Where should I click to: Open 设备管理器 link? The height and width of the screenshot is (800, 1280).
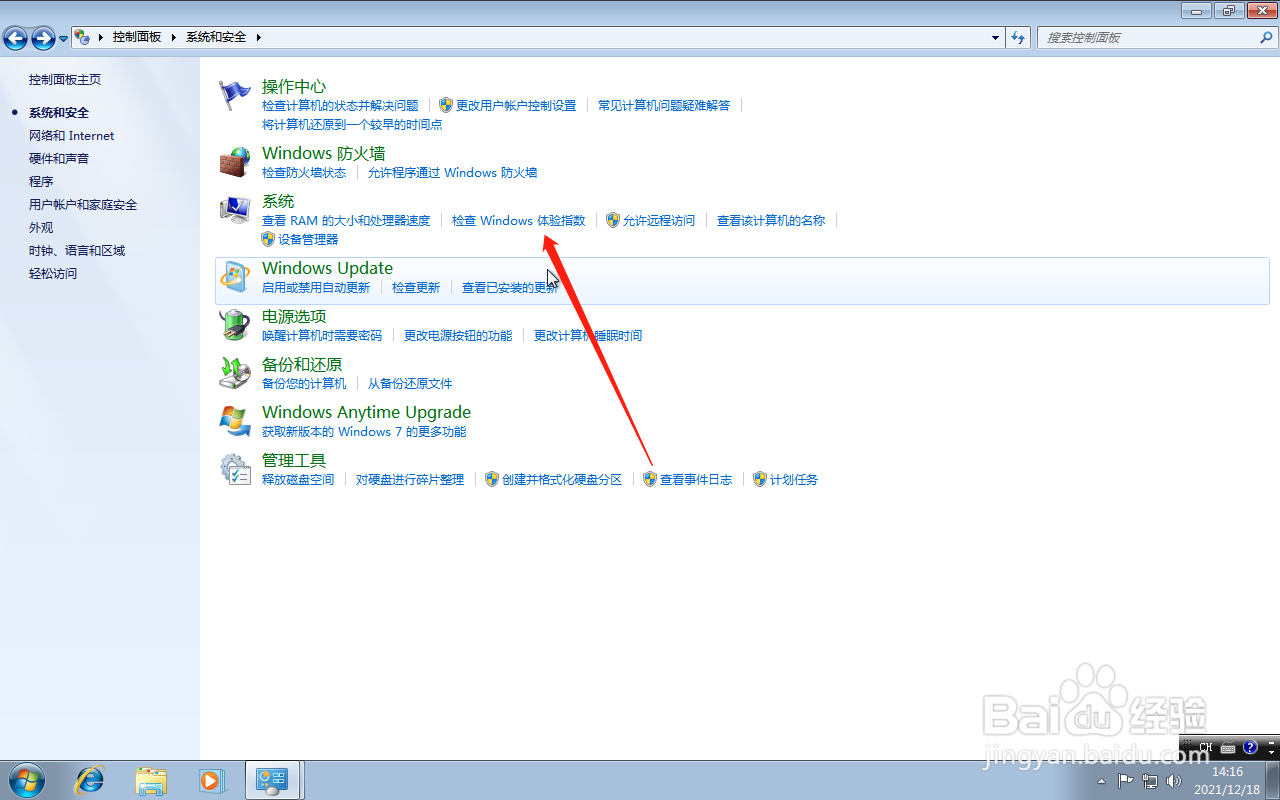tap(308, 239)
